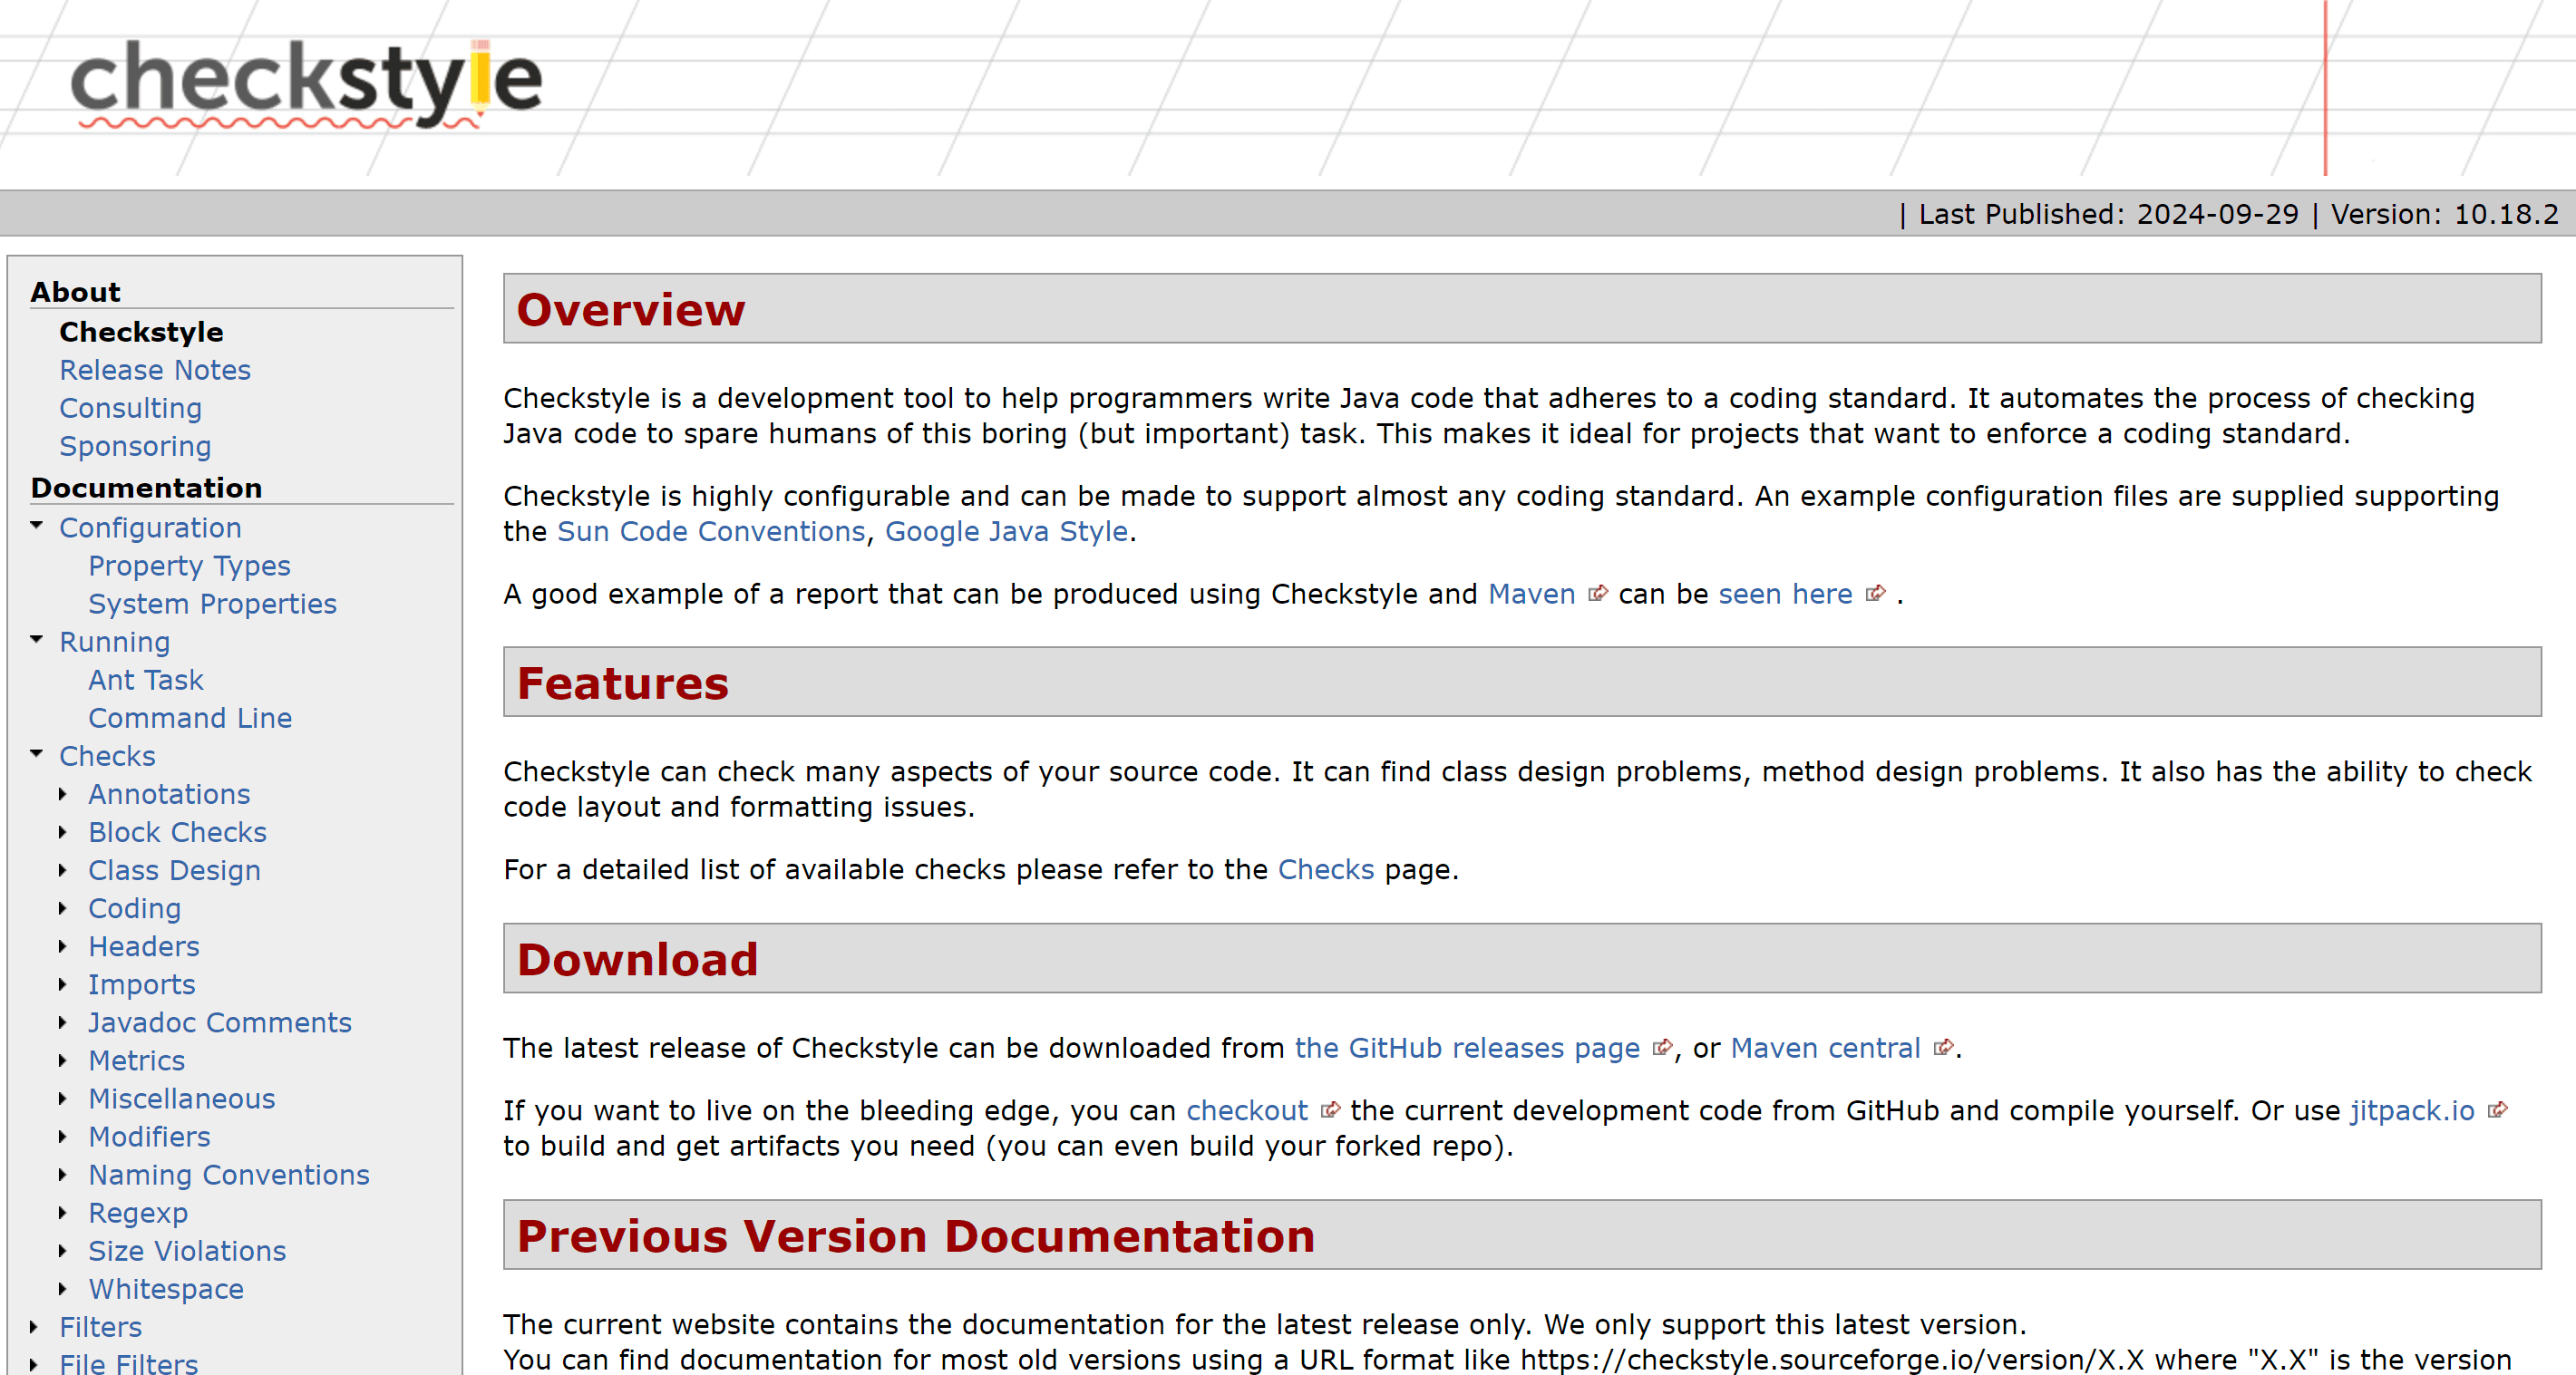Expand the Javadoc Comments arrow

tap(63, 1022)
